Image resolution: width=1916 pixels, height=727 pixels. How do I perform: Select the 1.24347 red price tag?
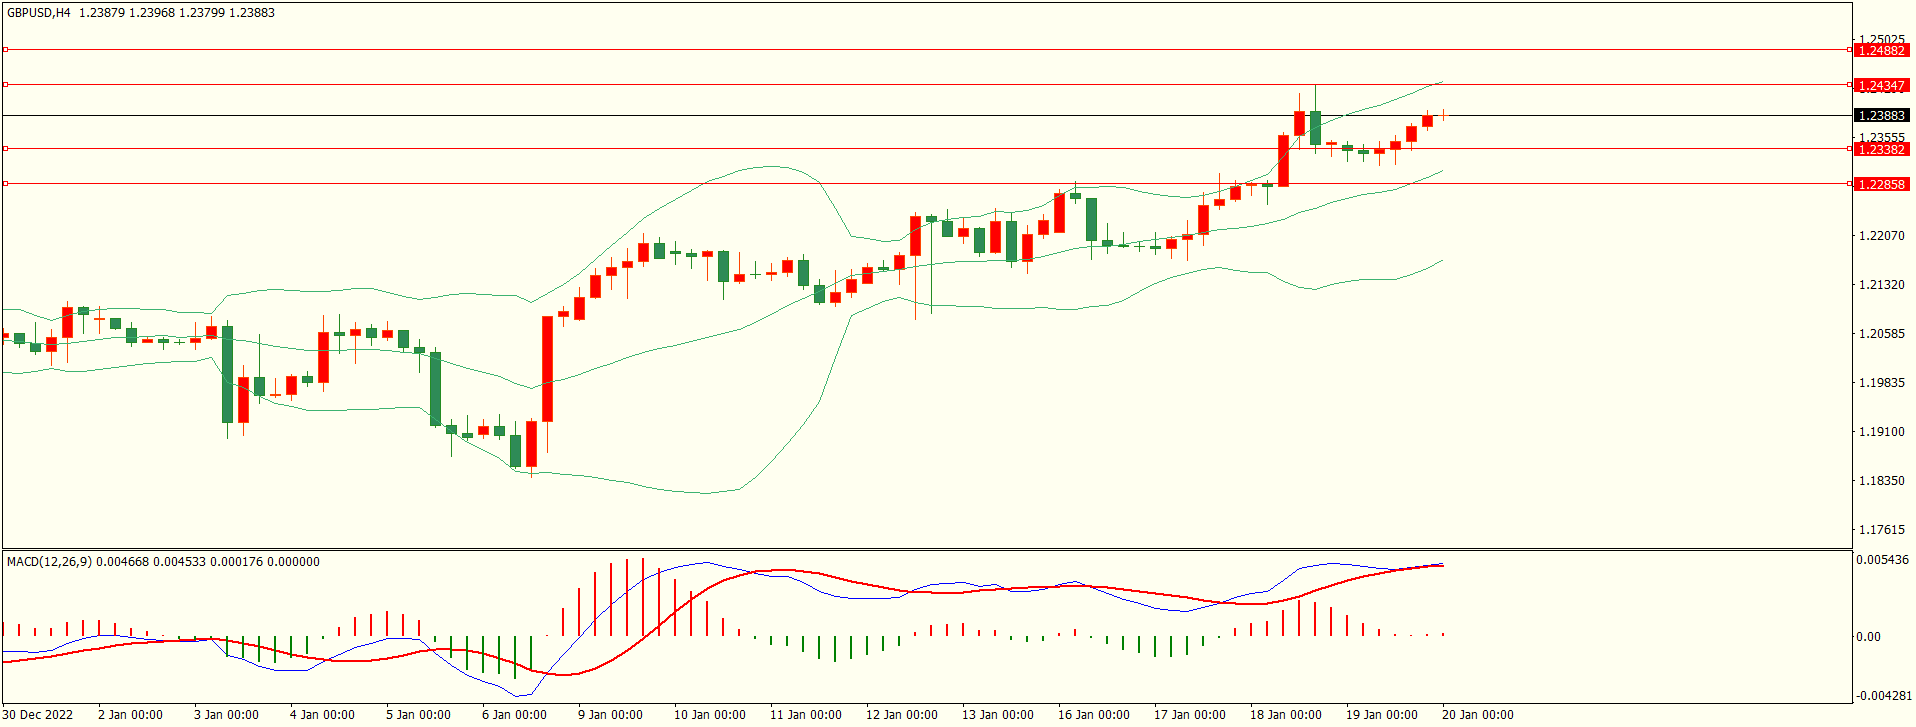click(1880, 85)
